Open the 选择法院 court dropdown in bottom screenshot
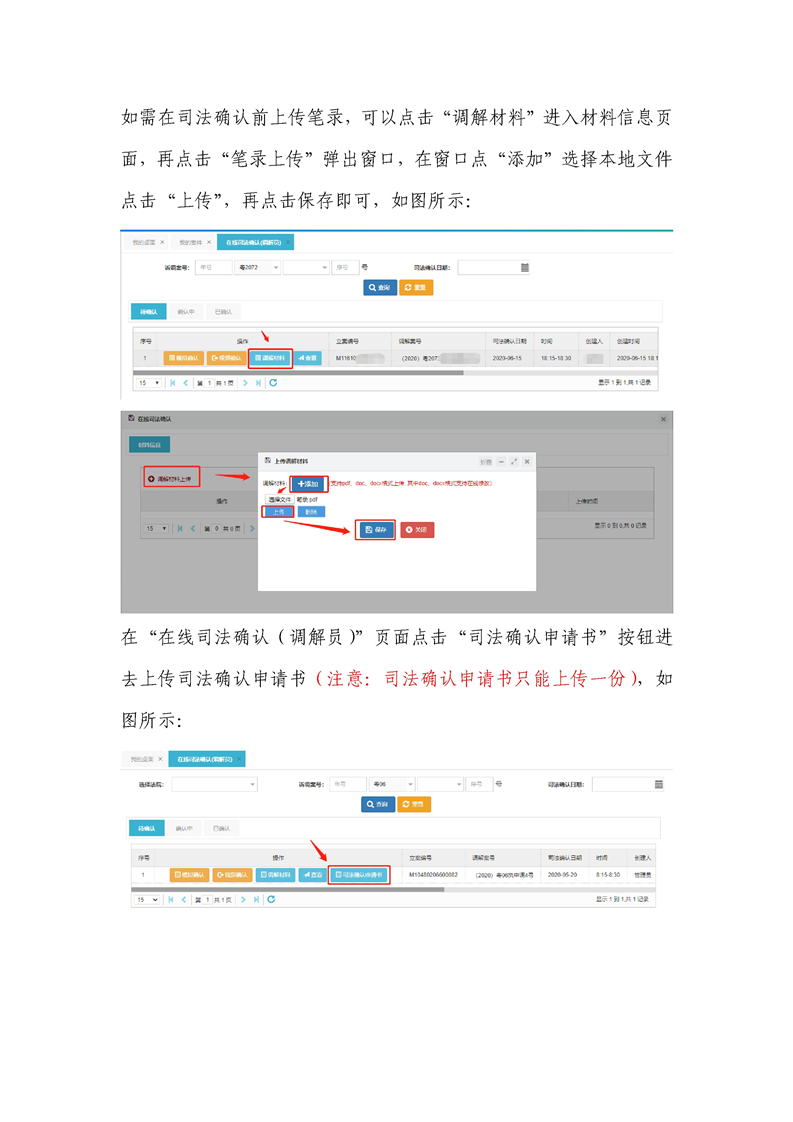Image resolution: width=793 pixels, height=1122 pixels. pyautogui.click(x=214, y=784)
